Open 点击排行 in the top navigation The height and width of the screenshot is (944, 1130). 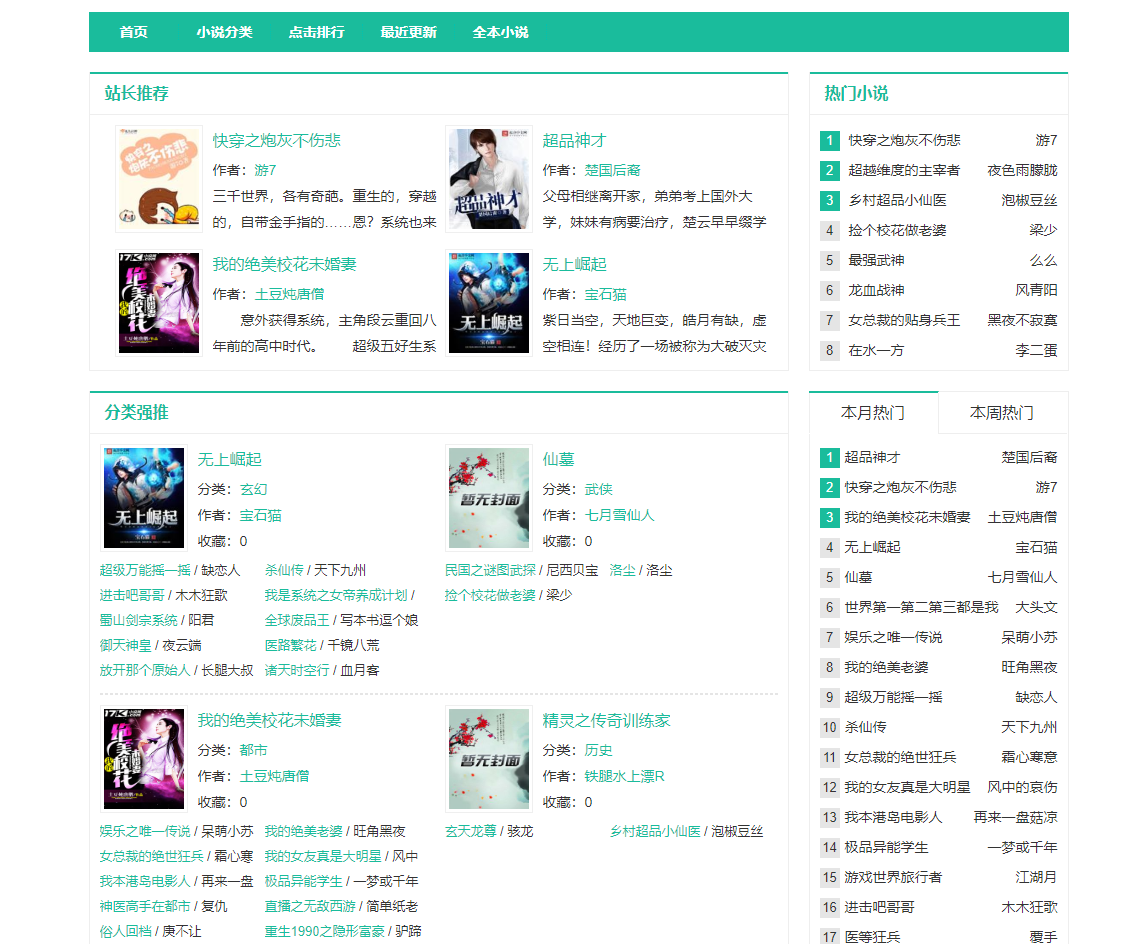point(316,32)
